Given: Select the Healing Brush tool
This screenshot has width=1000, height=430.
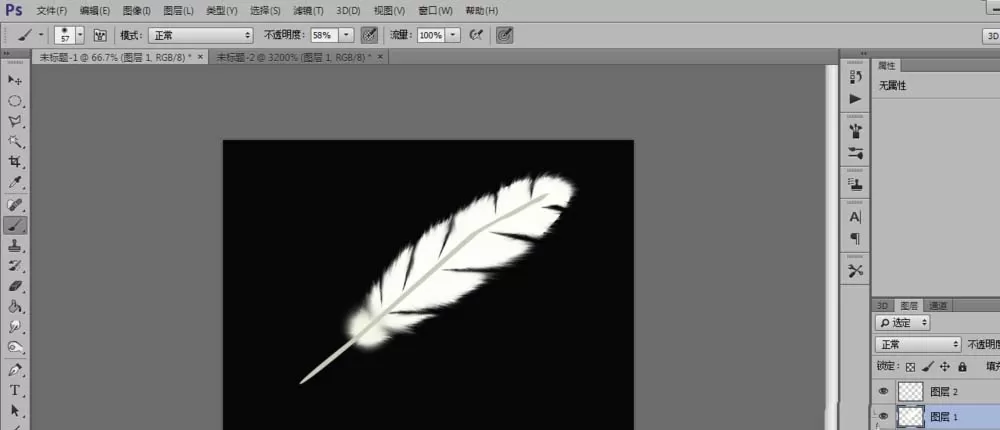Looking at the screenshot, I should pos(15,205).
